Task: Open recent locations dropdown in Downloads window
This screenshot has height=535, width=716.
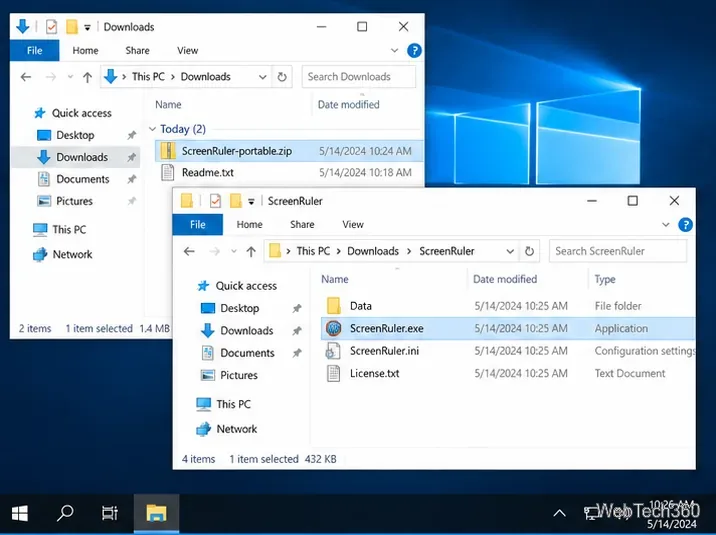Action: [x=70, y=77]
